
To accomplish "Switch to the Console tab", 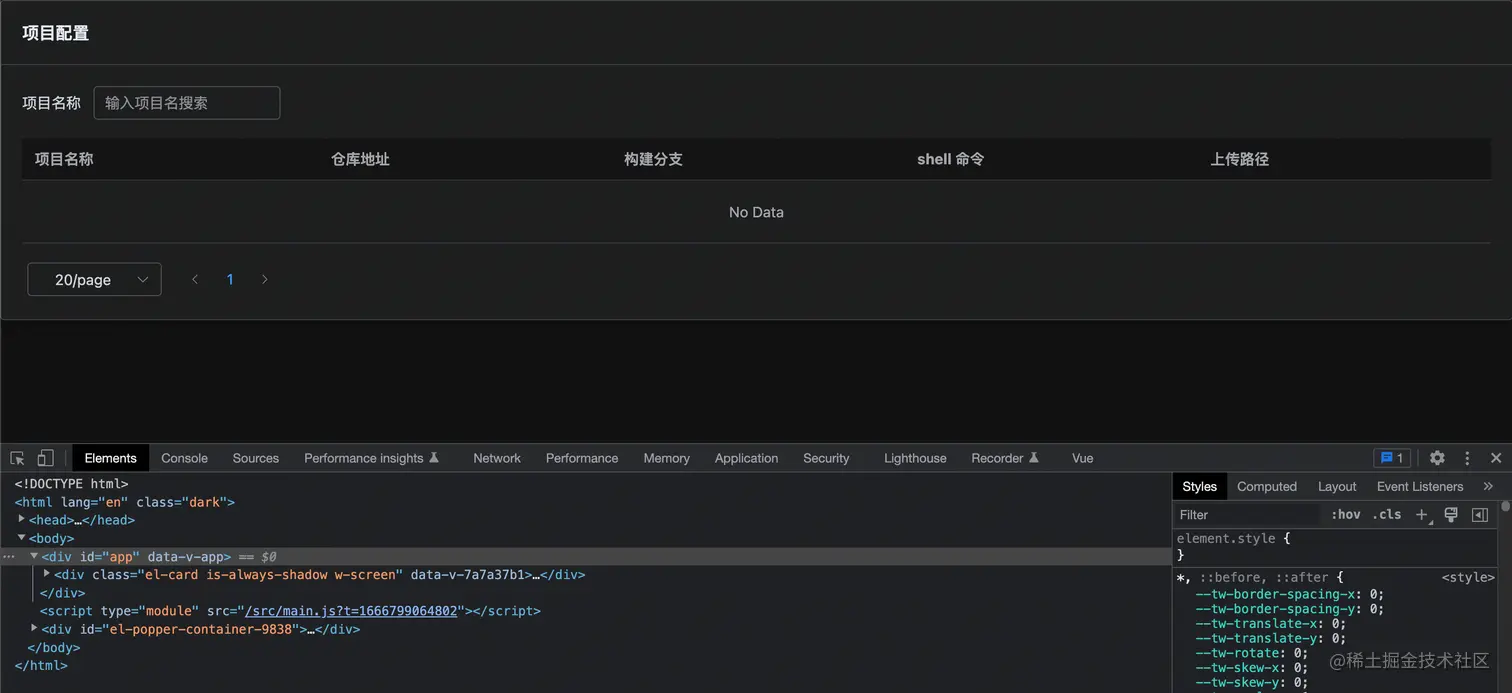I will point(185,458).
